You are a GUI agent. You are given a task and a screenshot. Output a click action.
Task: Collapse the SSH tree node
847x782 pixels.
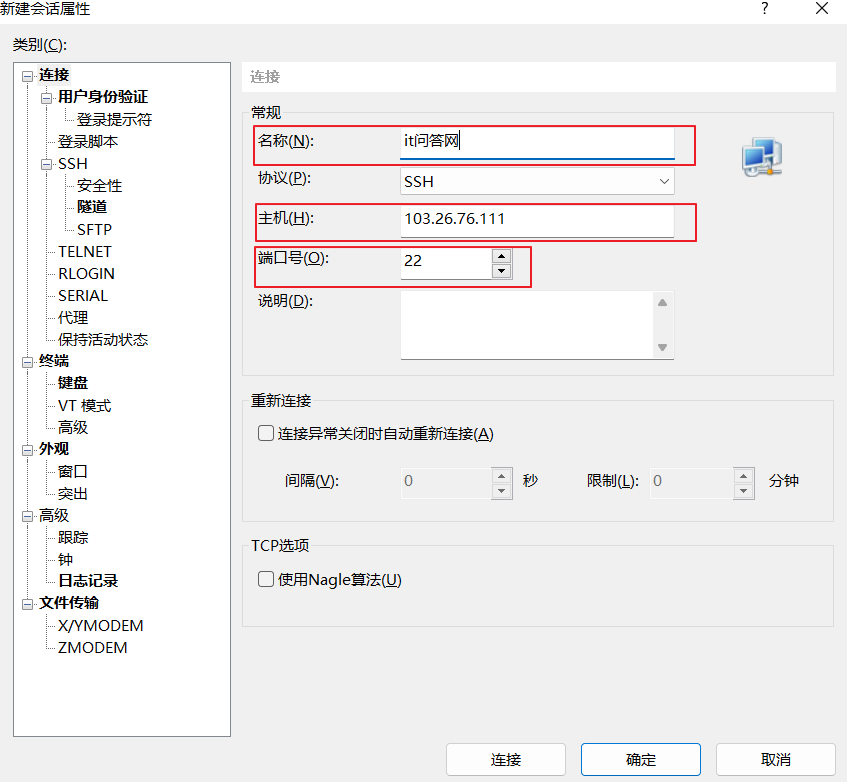(46, 164)
